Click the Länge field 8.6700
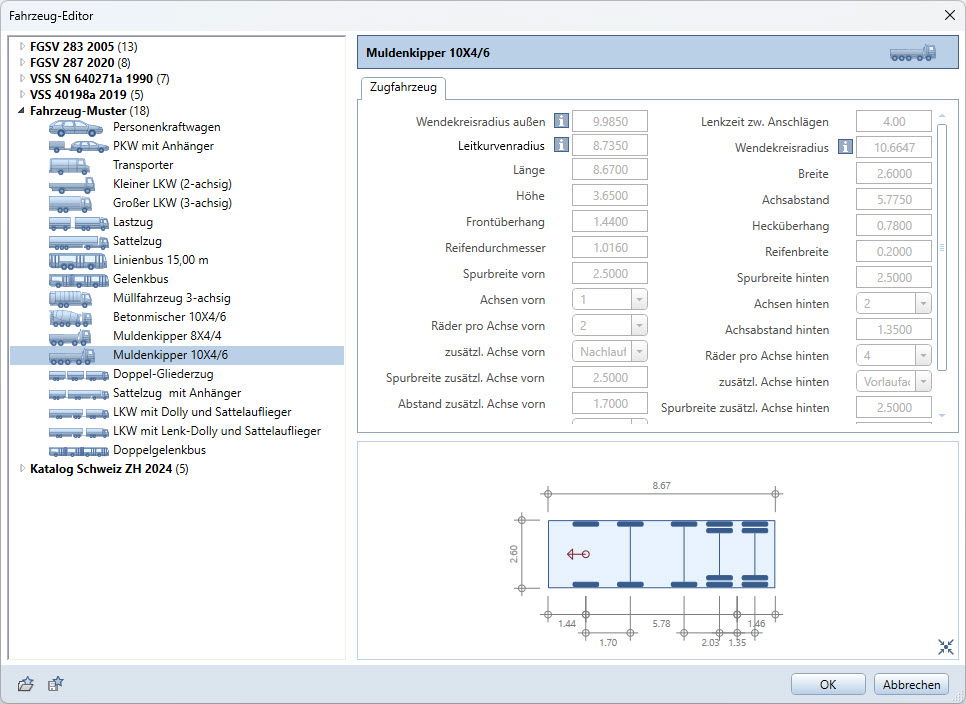This screenshot has height=704, width=966. click(x=610, y=169)
